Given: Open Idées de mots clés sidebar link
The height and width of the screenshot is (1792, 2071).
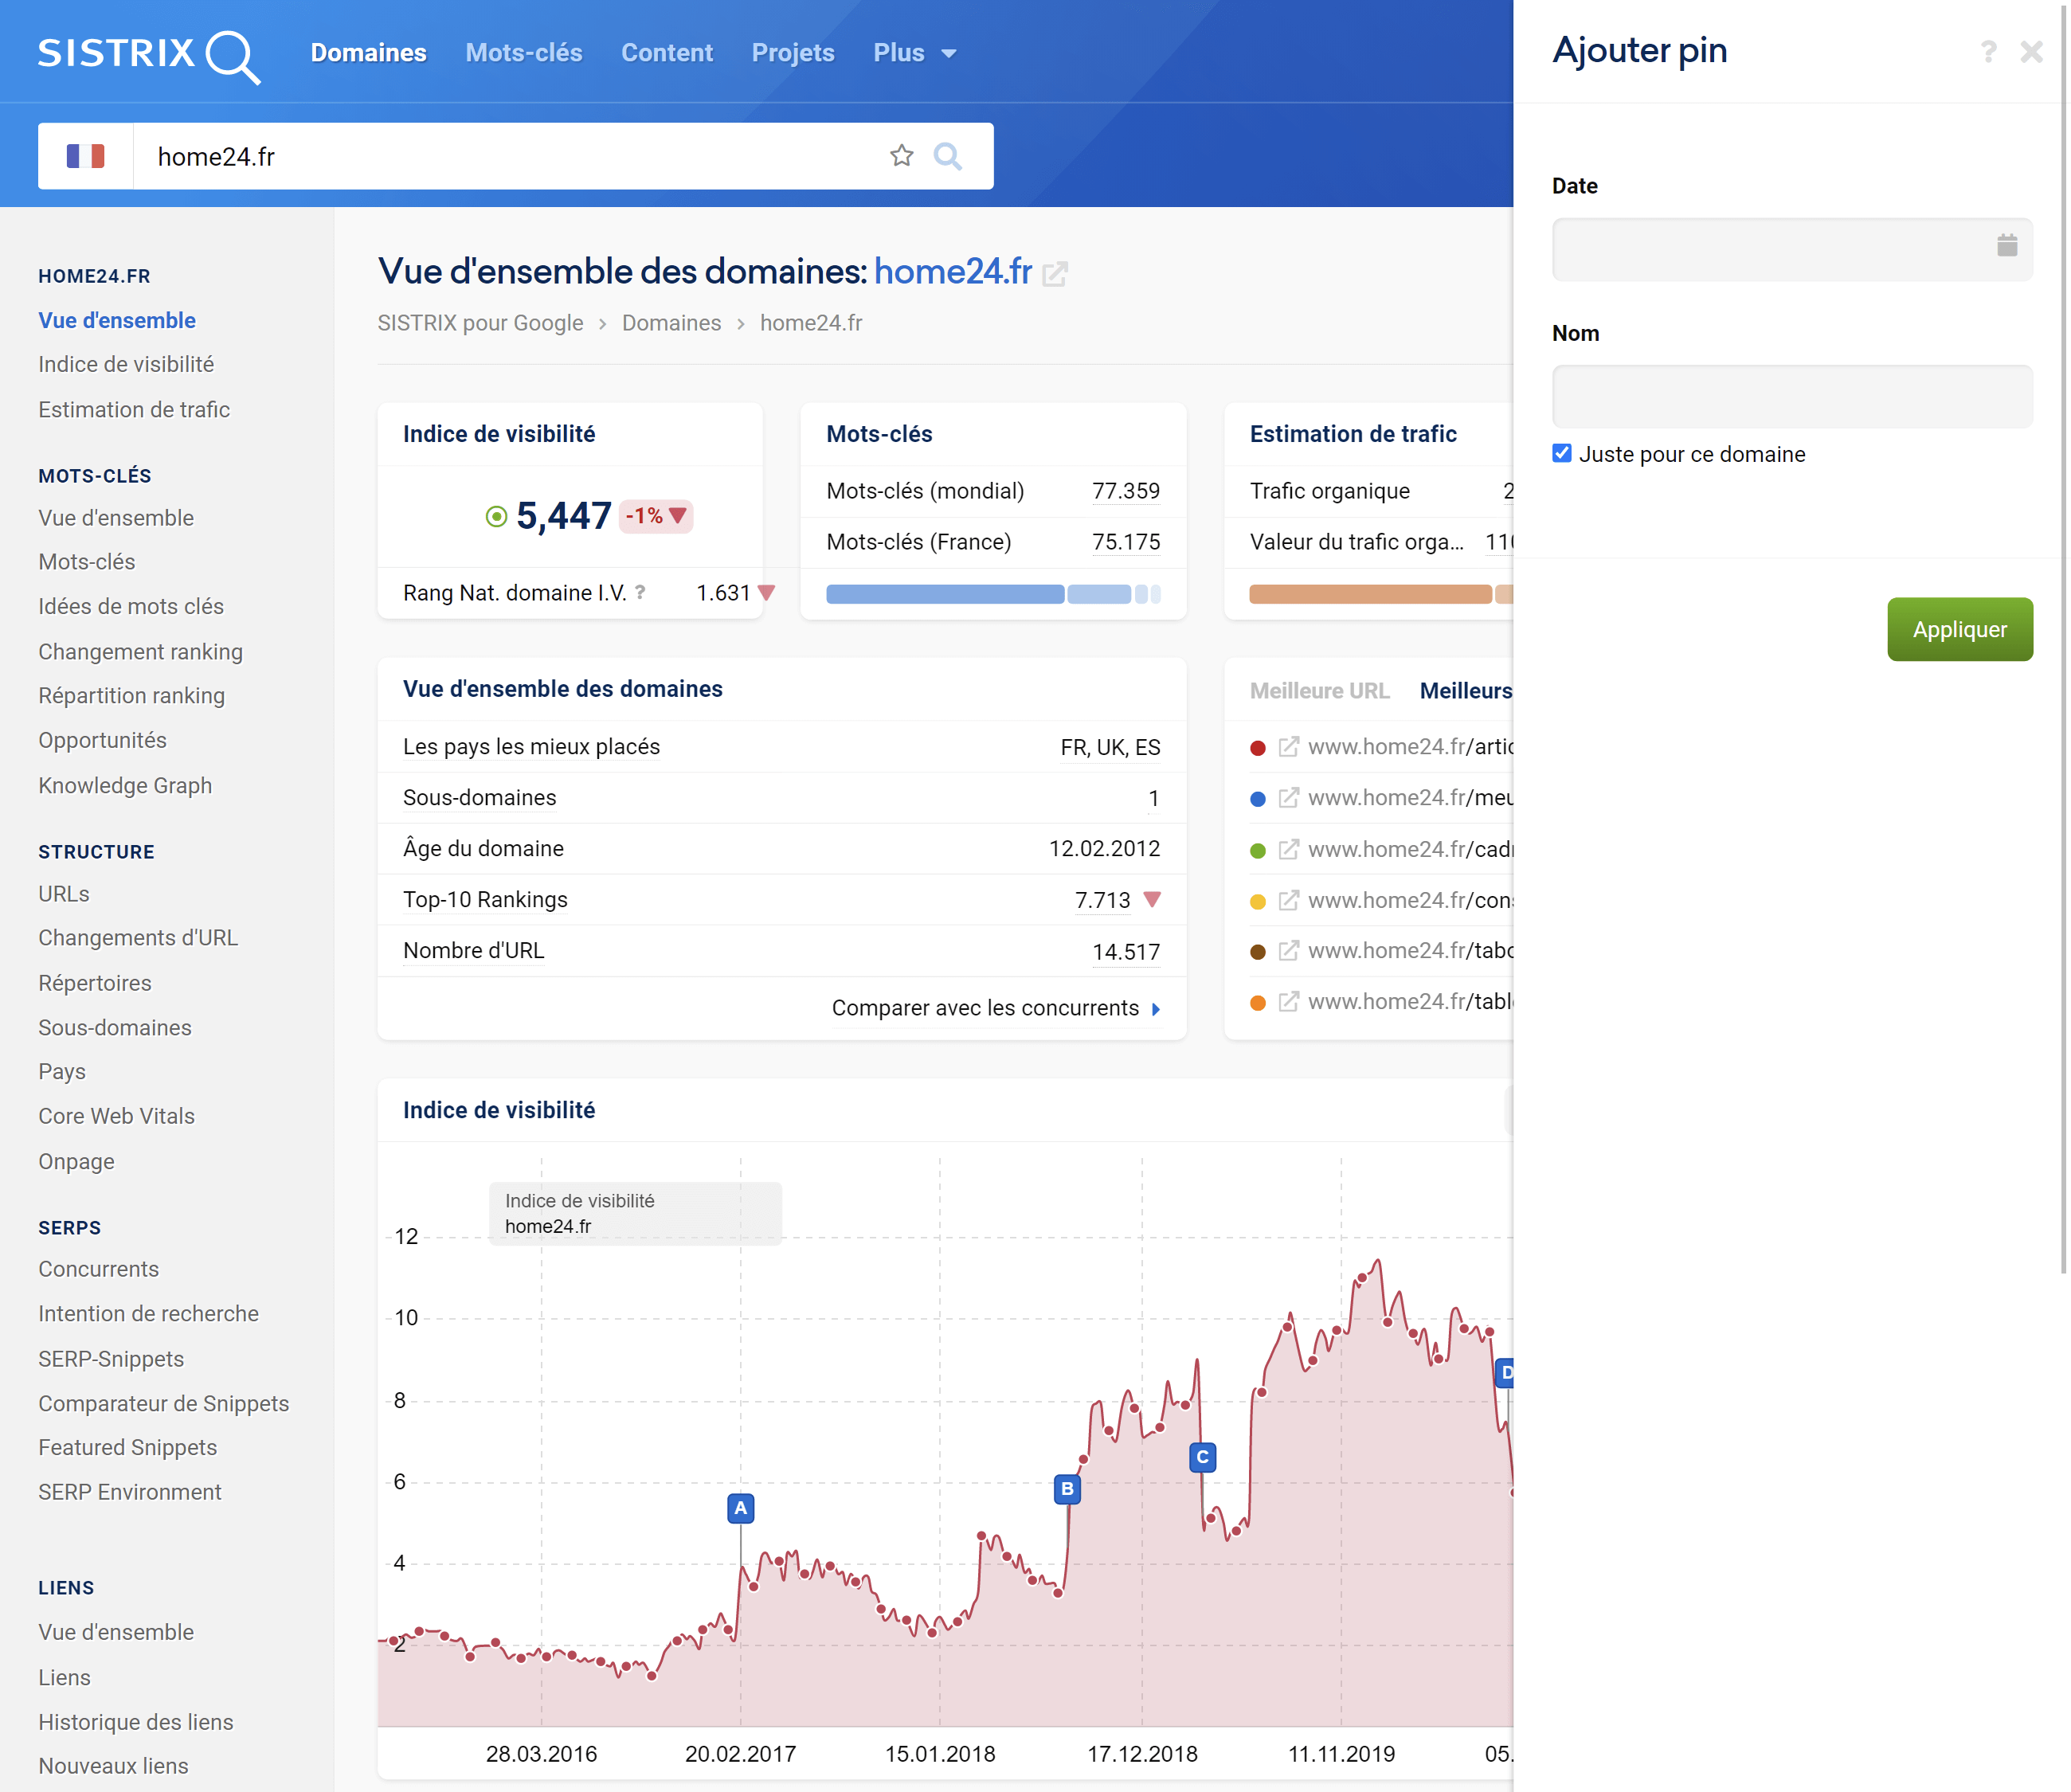Looking at the screenshot, I should tap(131, 606).
